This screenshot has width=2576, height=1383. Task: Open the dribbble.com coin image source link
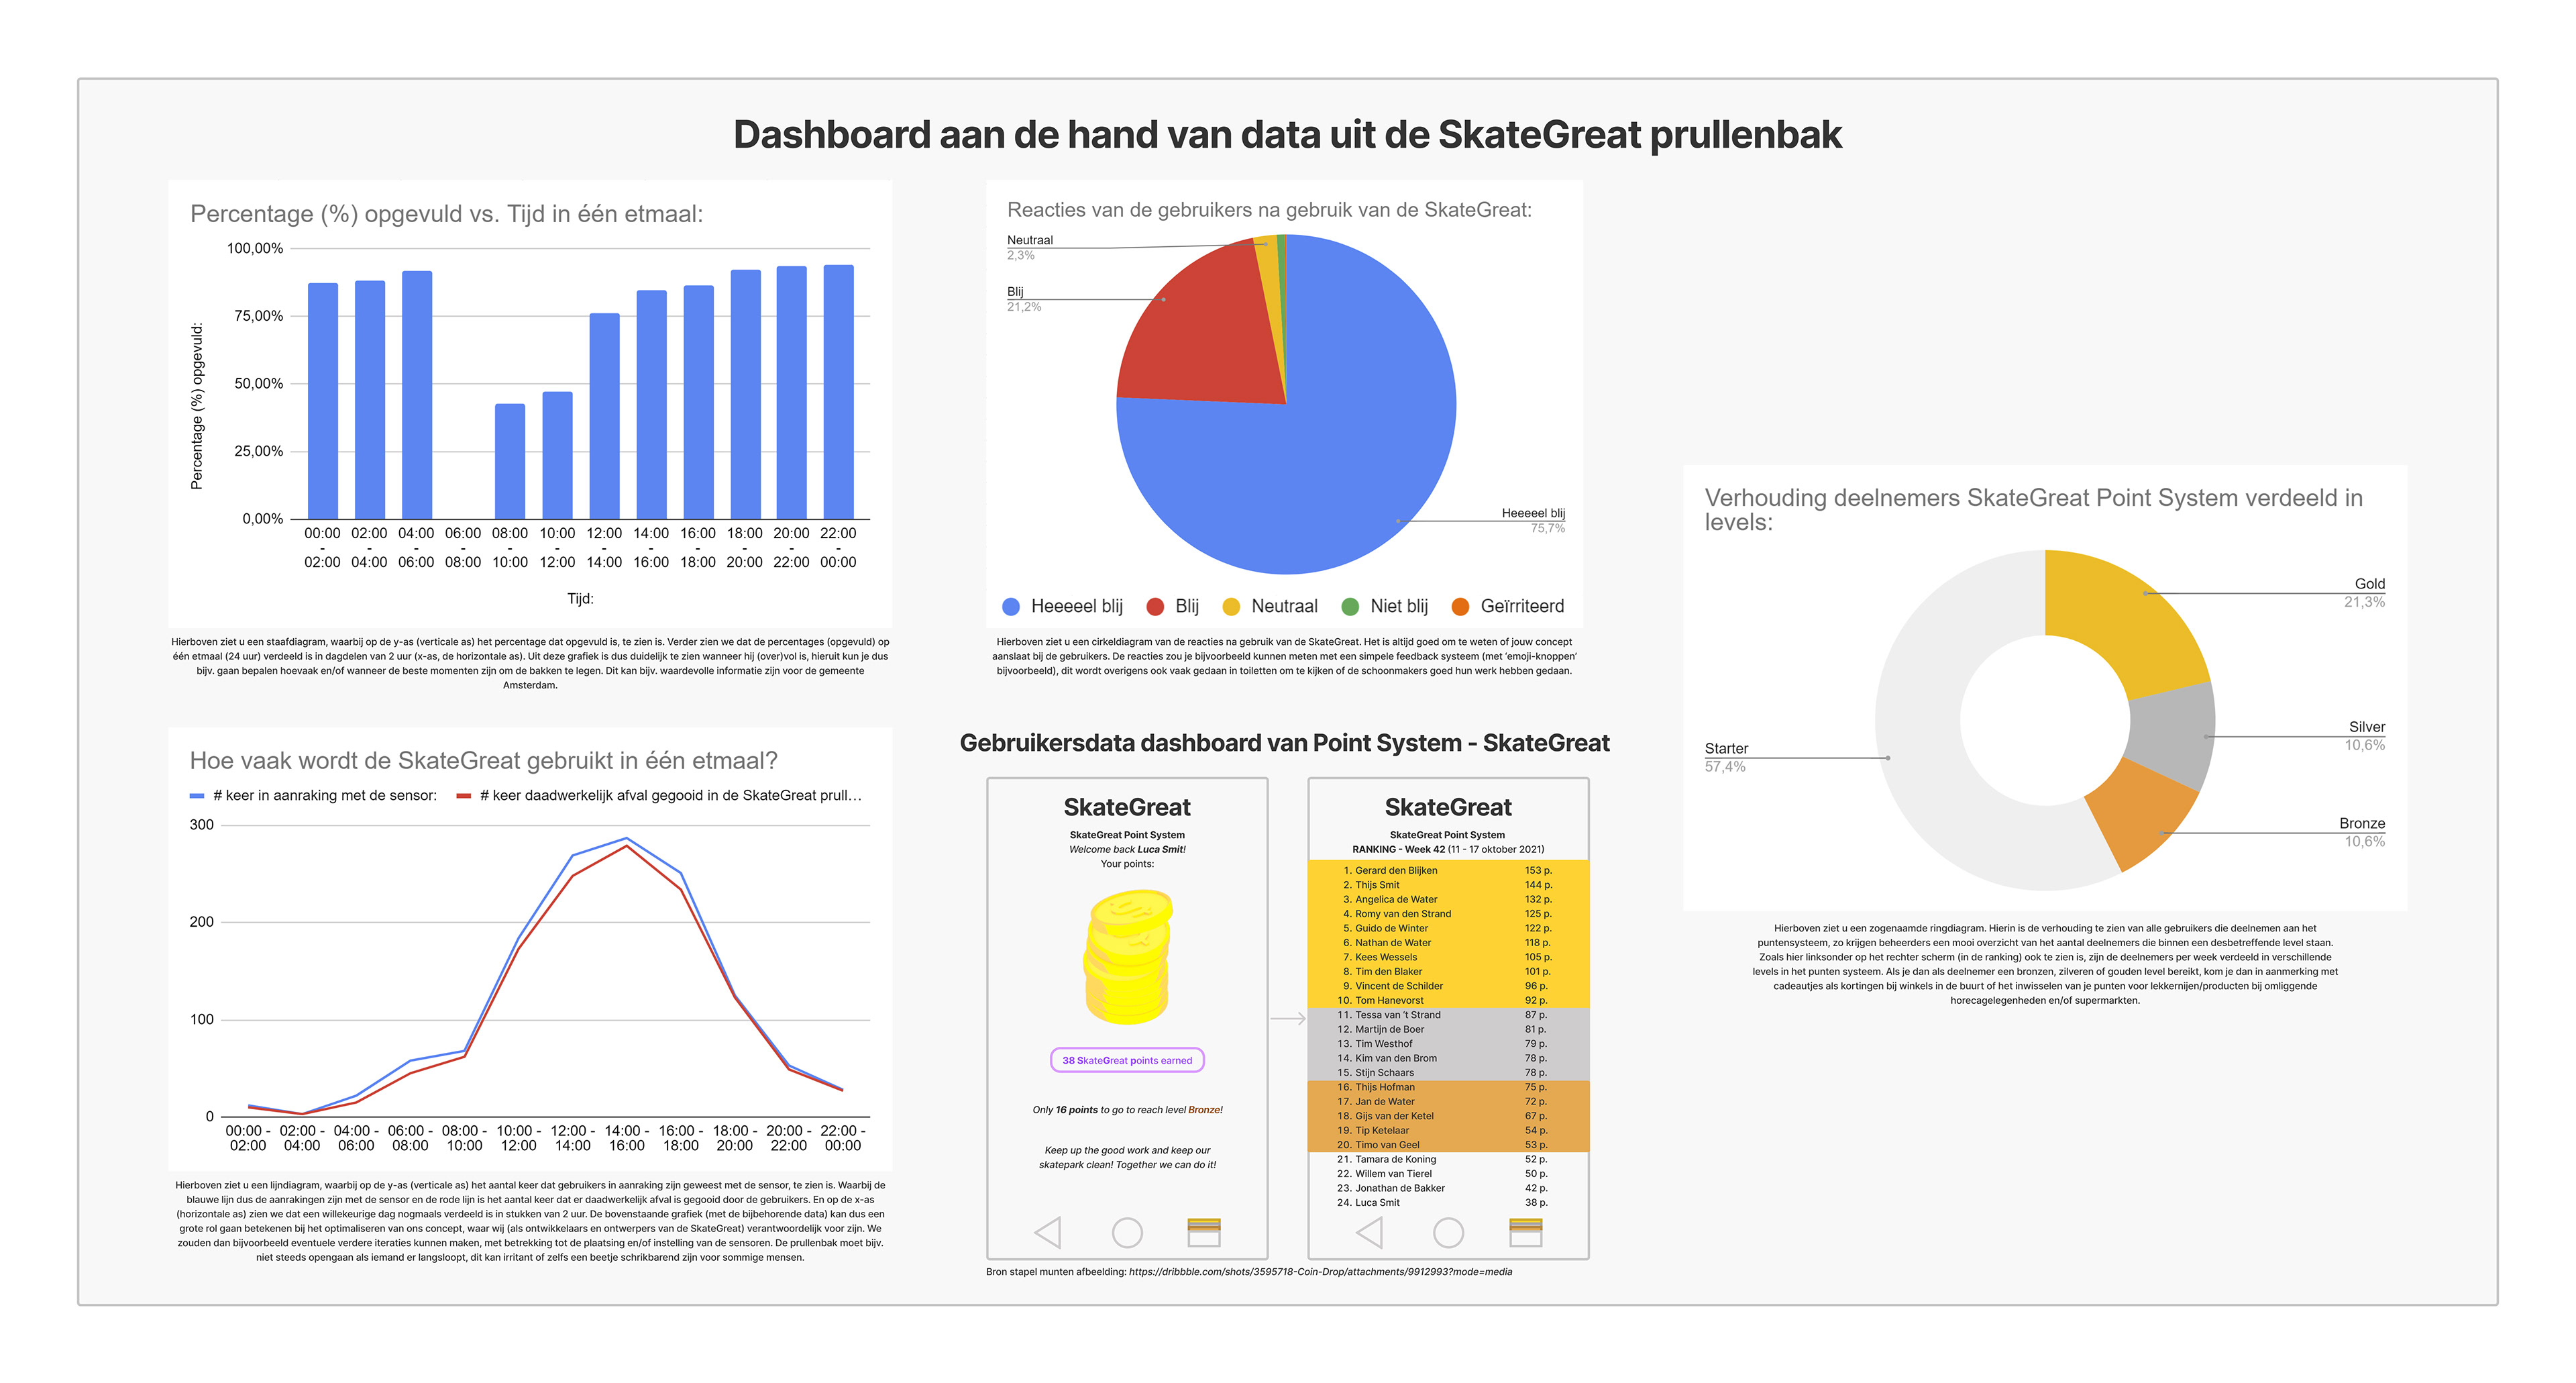pyautogui.click(x=1320, y=1272)
